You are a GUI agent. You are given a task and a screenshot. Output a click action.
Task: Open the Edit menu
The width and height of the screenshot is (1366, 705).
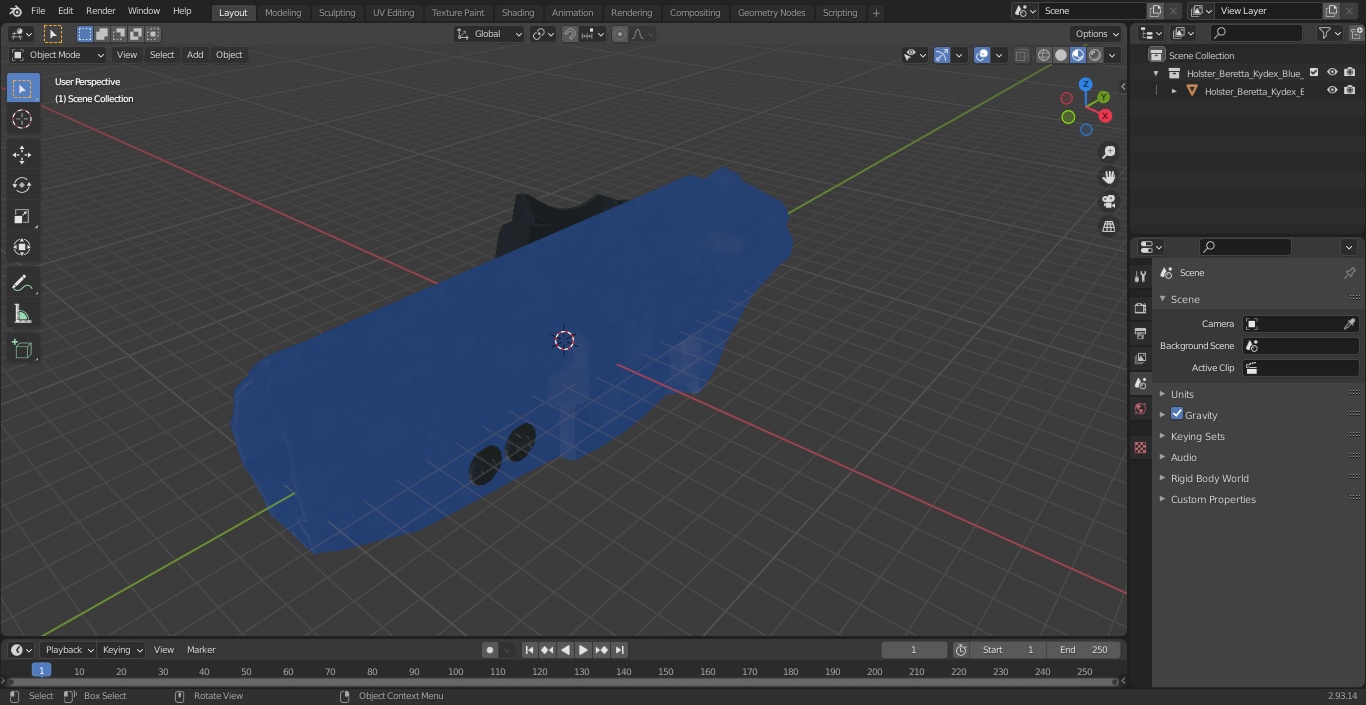point(65,11)
